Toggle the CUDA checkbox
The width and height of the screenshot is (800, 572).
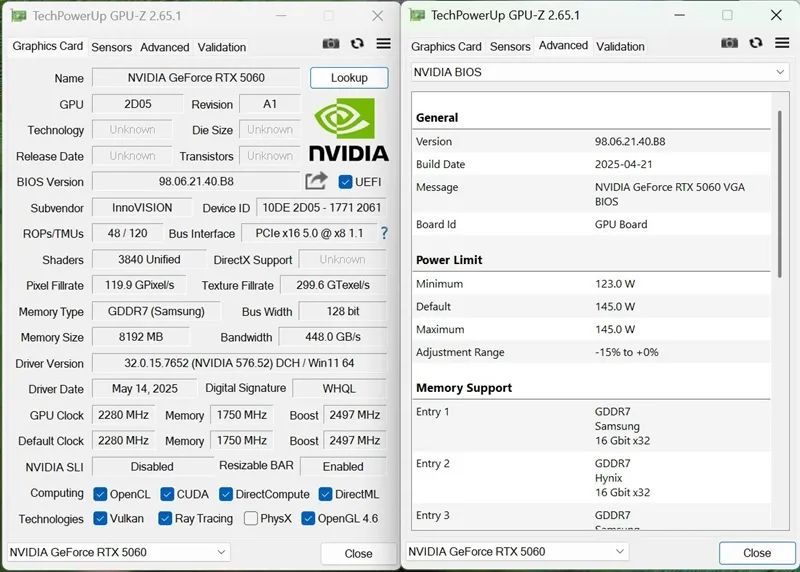tap(167, 494)
